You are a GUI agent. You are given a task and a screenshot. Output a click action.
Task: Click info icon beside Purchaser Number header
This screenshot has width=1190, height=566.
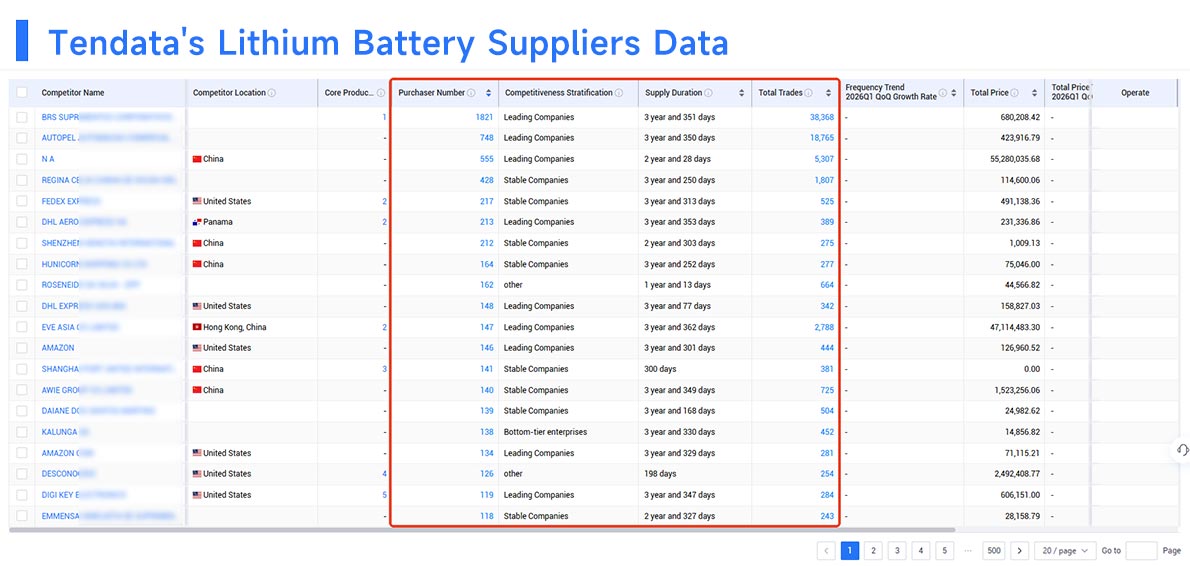pos(471,93)
